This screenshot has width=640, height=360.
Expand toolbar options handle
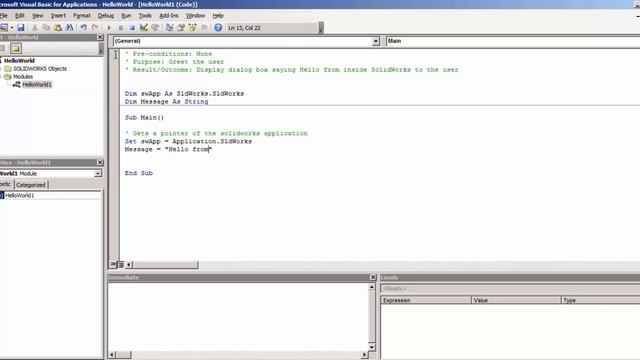point(321,28)
